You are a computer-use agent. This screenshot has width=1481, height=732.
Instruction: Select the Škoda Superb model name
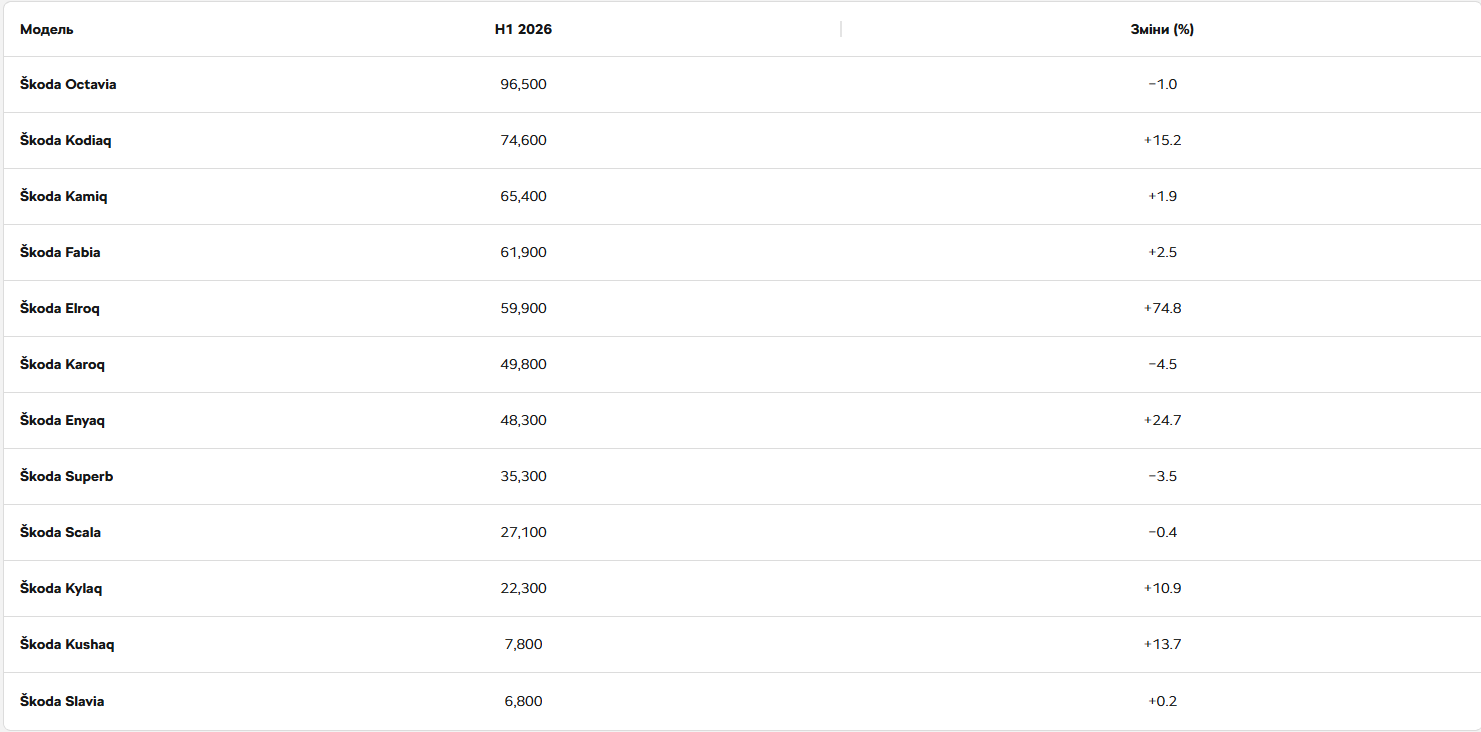click(67, 476)
